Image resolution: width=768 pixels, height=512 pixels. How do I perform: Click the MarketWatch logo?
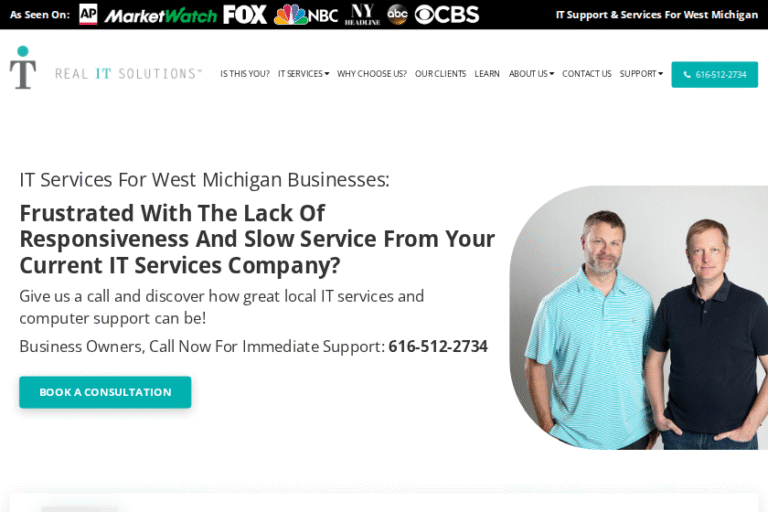pyautogui.click(x=161, y=16)
